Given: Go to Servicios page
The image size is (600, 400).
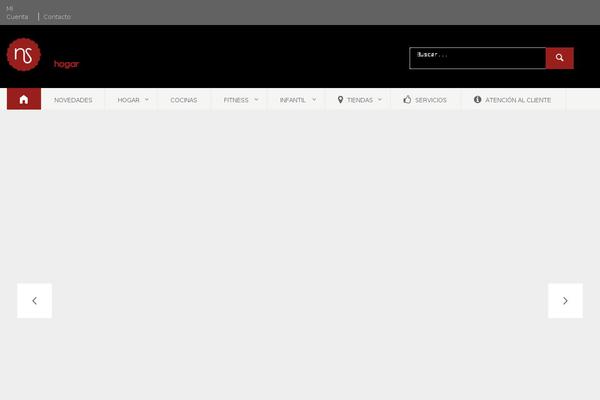Looking at the screenshot, I should coord(431,100).
